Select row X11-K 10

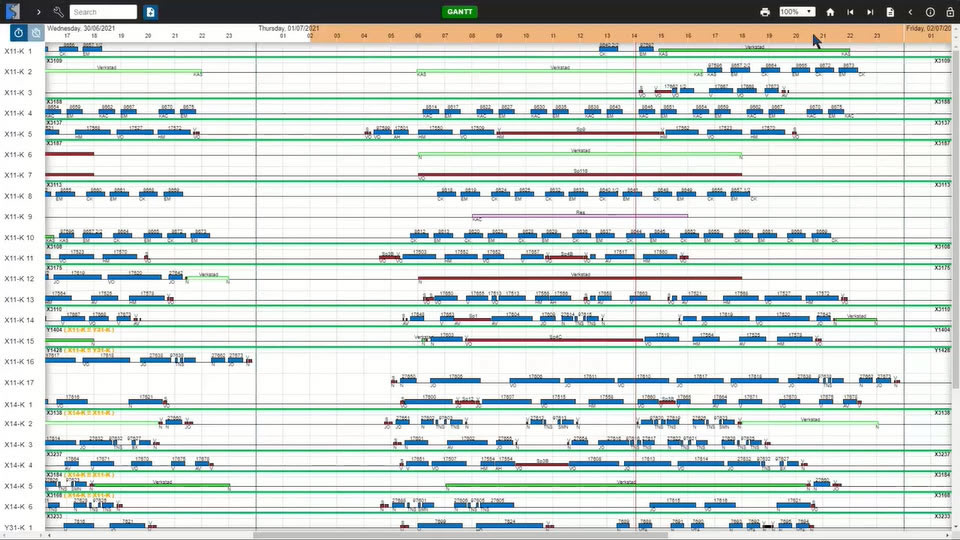(20, 238)
